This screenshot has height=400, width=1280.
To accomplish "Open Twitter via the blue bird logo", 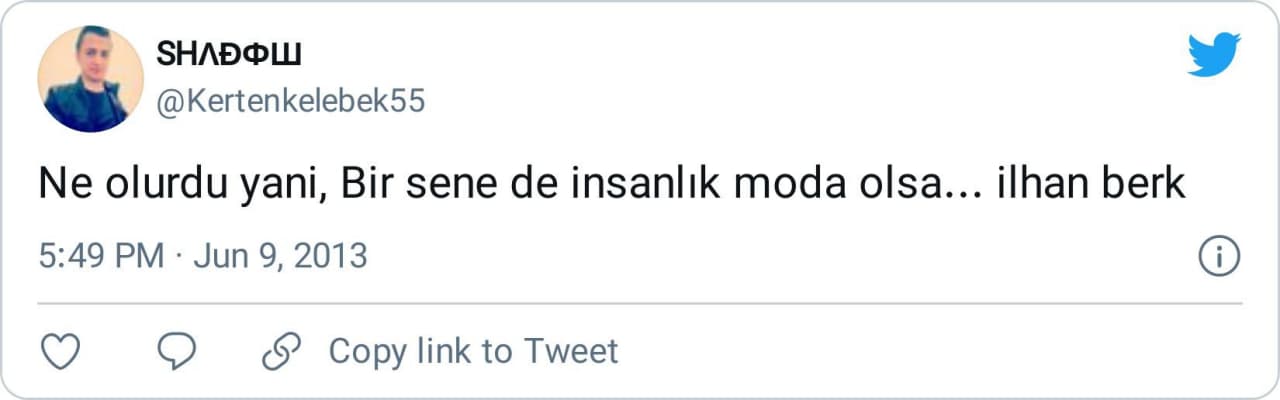I will tap(1214, 54).
